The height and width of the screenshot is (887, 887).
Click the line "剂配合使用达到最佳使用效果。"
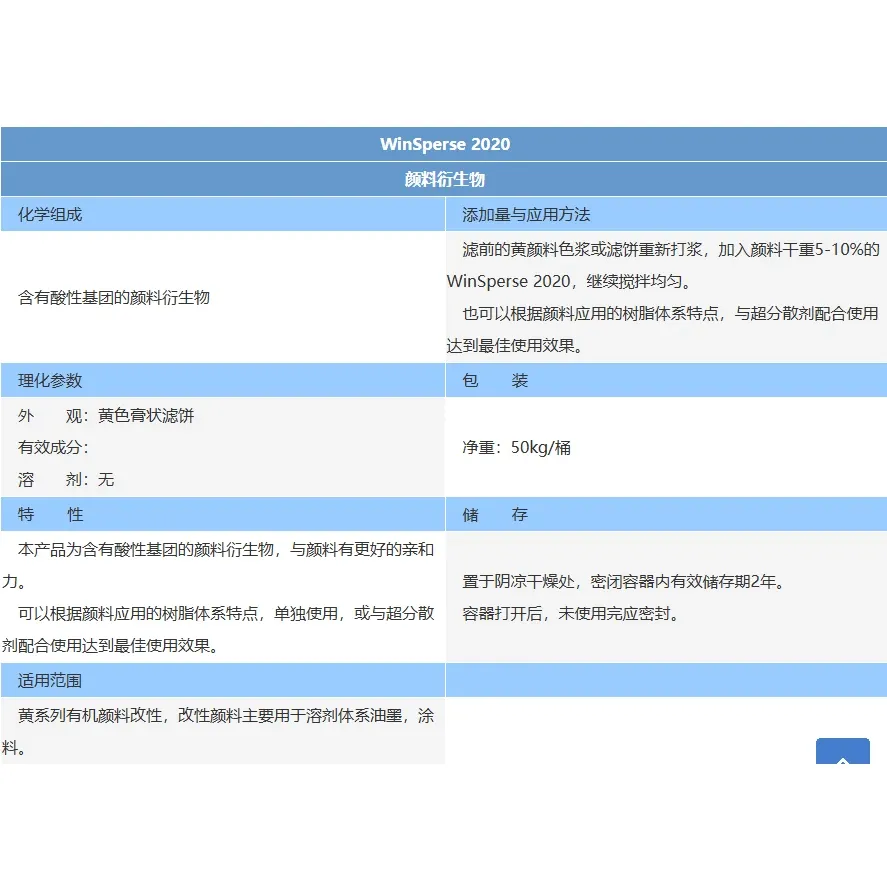(110, 645)
